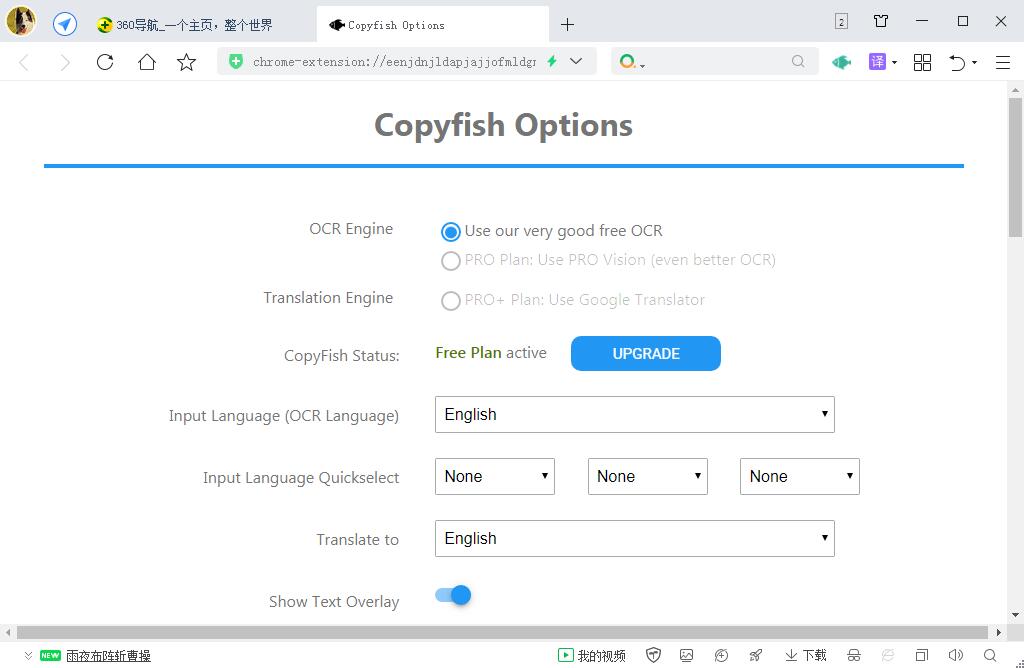Click horizontal scrollbar right arrow
Image resolution: width=1024 pixels, height=668 pixels.
999,632
